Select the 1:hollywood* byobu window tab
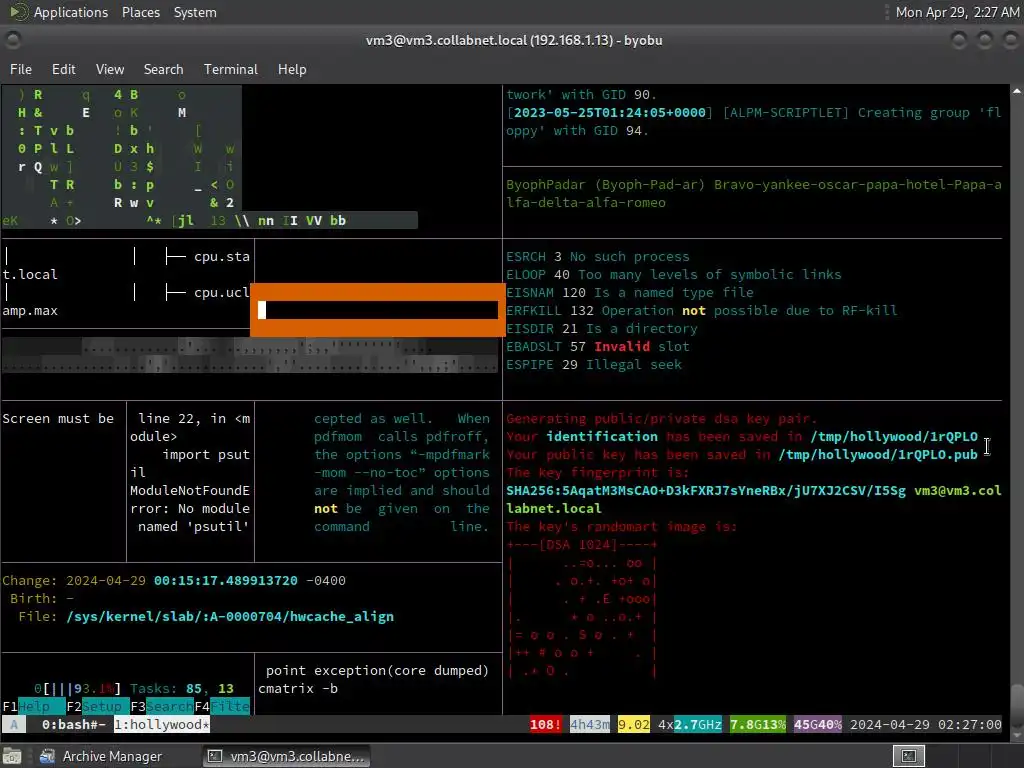 162,724
